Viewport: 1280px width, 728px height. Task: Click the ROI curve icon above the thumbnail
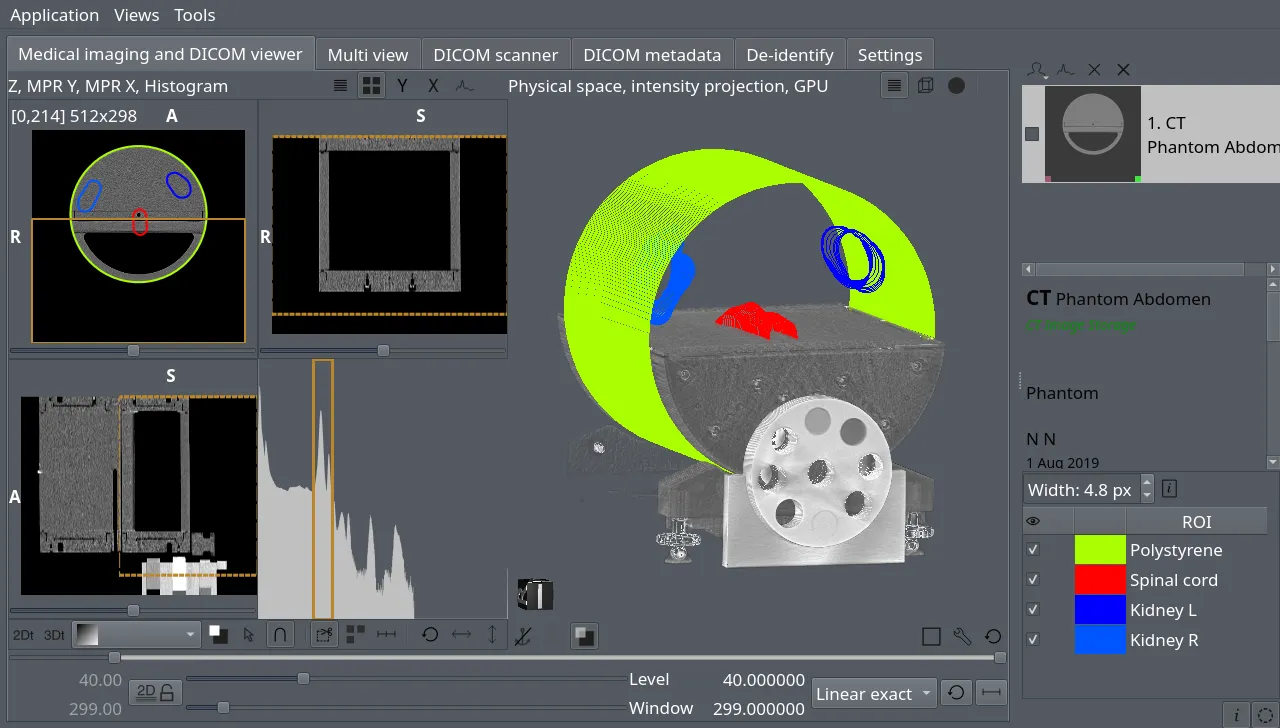point(1066,70)
